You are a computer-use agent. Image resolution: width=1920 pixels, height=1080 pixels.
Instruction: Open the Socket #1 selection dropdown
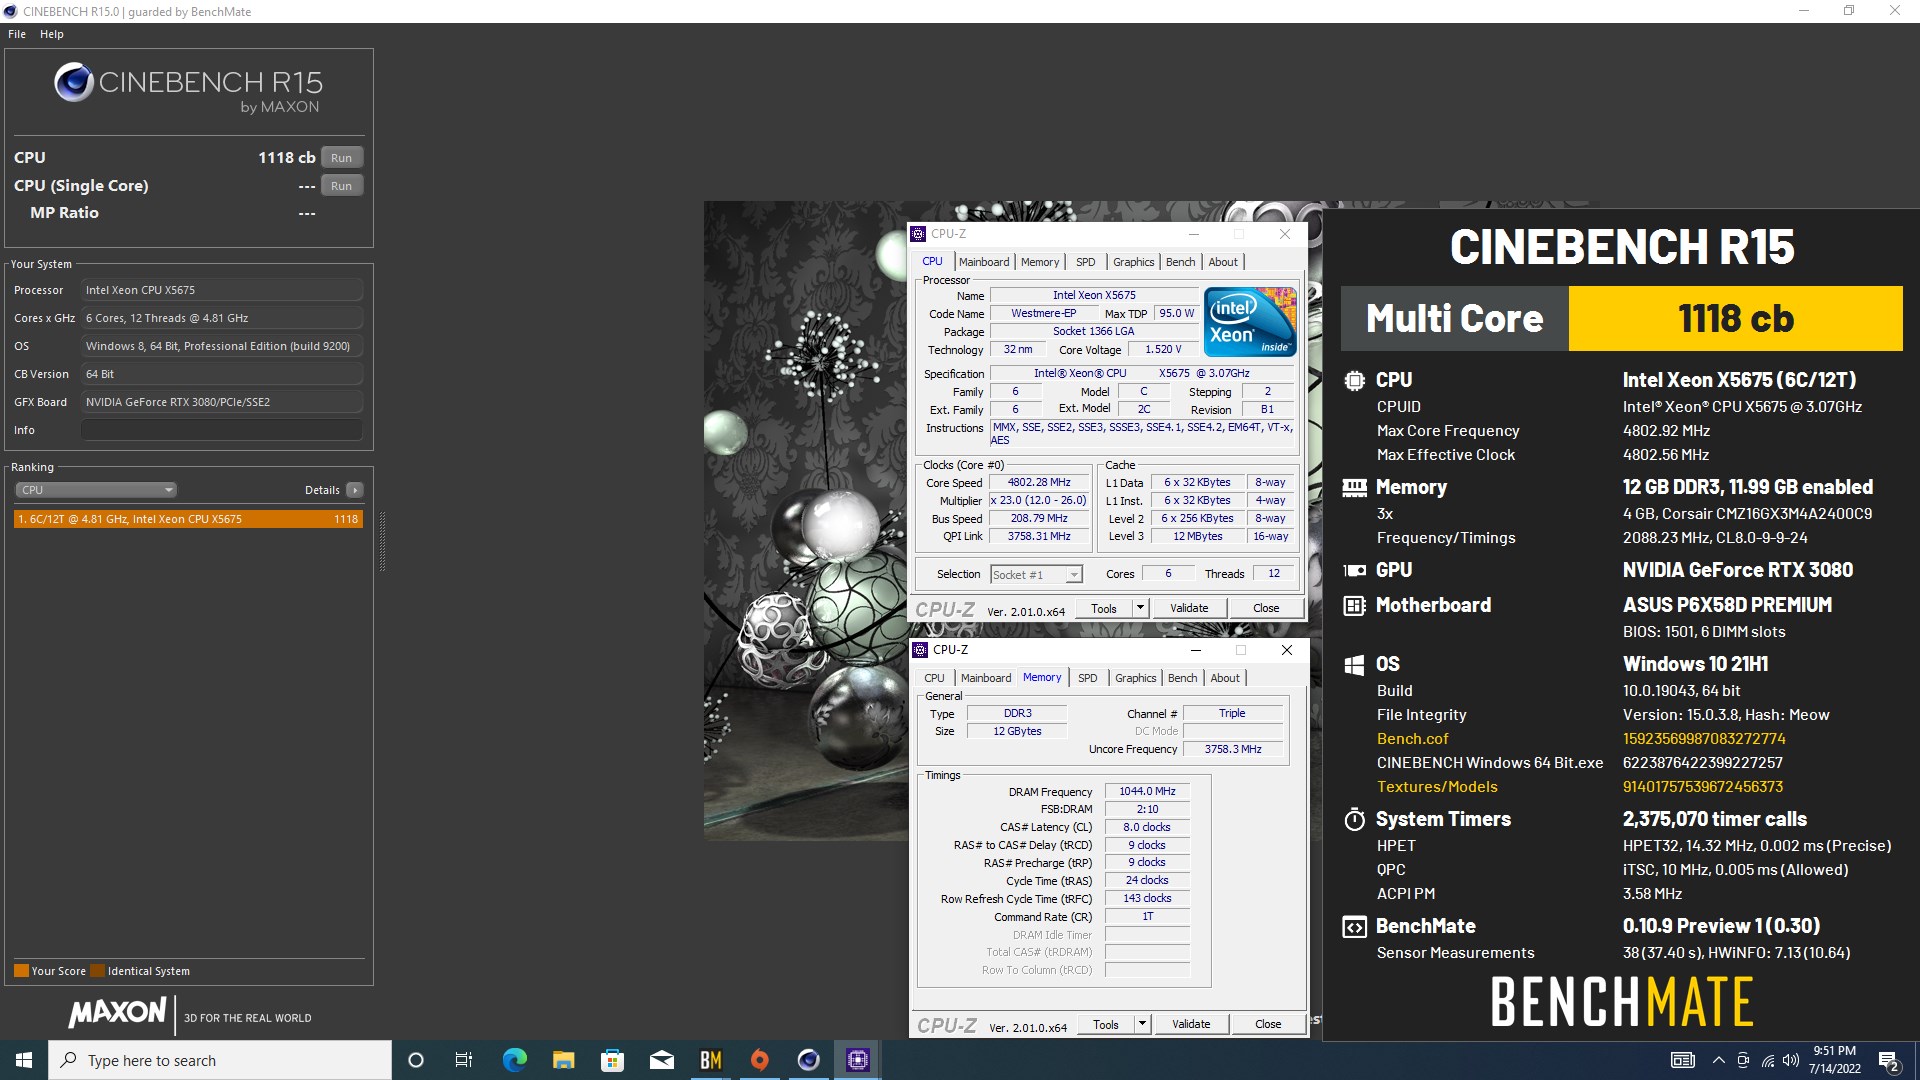[x=1036, y=574]
